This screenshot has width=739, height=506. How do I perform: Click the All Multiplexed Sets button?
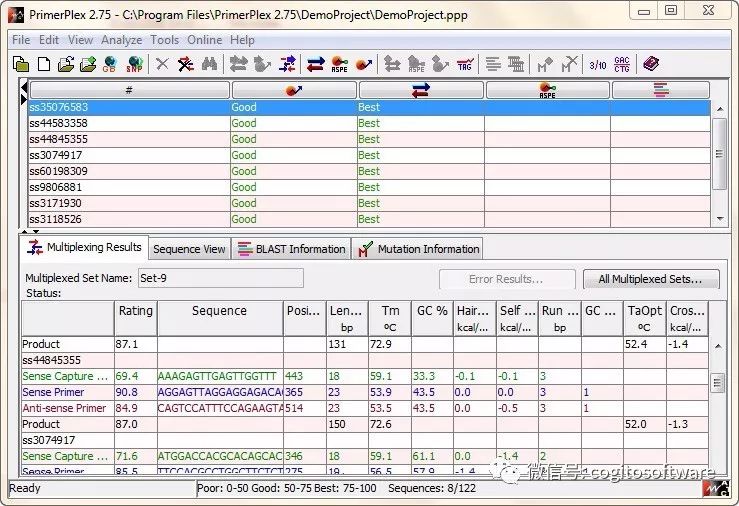tap(651, 279)
